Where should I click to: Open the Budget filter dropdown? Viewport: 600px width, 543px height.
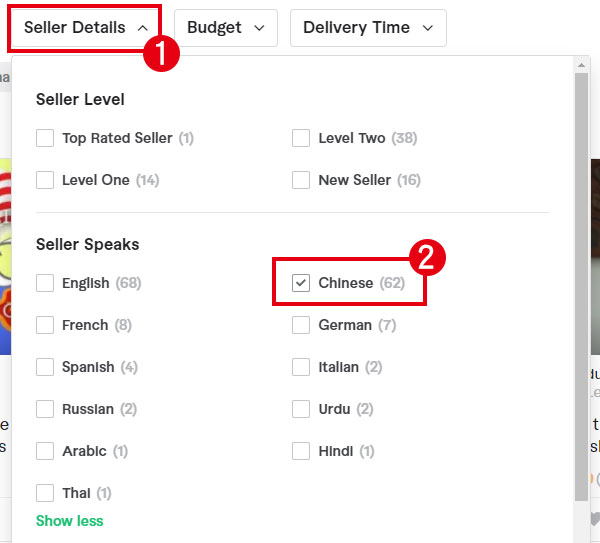(x=226, y=28)
